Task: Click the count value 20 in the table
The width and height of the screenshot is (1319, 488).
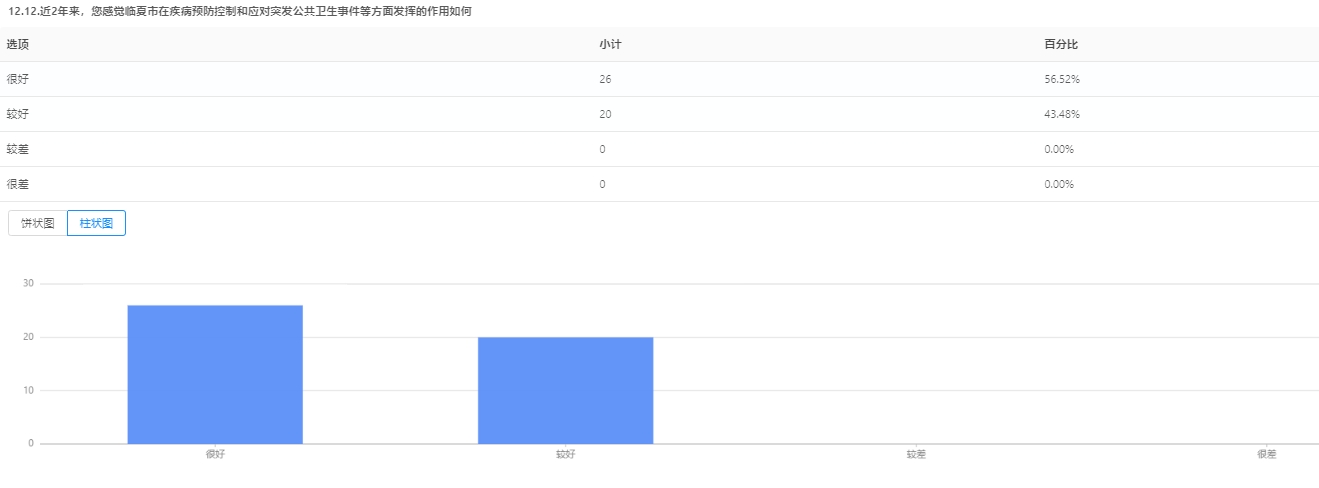Action: [605, 114]
